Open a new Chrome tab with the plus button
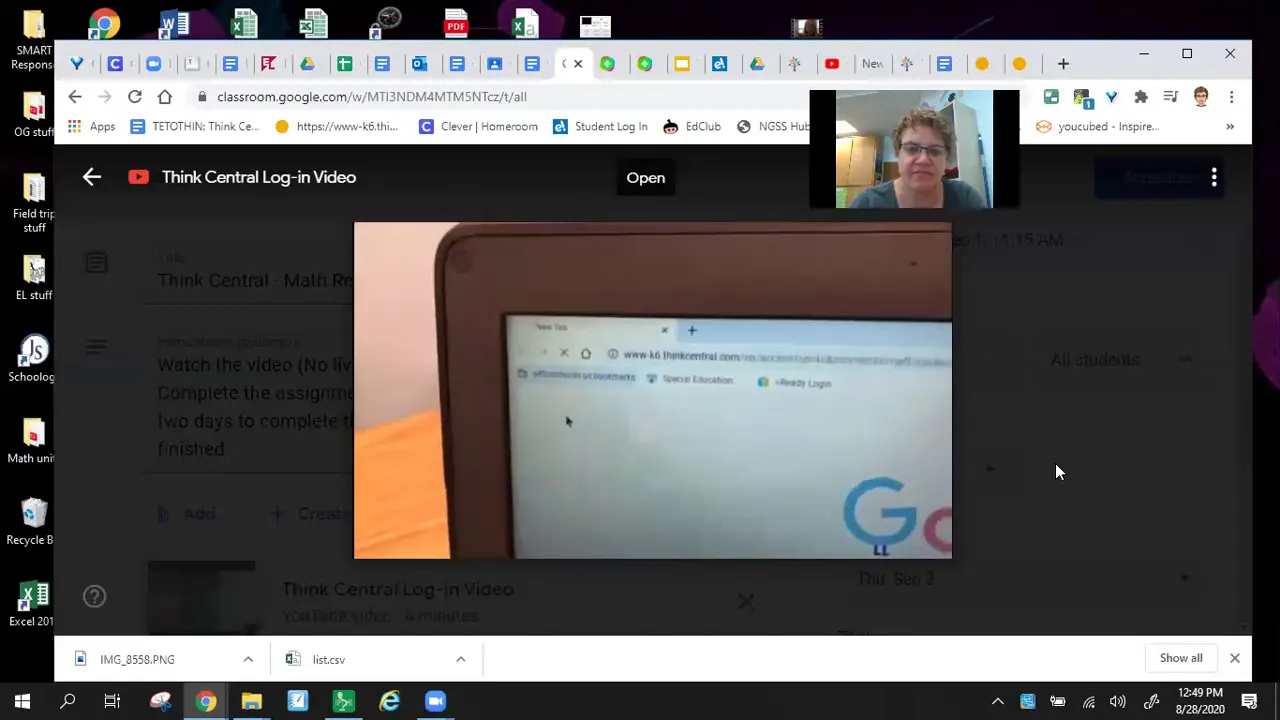The image size is (1280, 720). (1063, 64)
